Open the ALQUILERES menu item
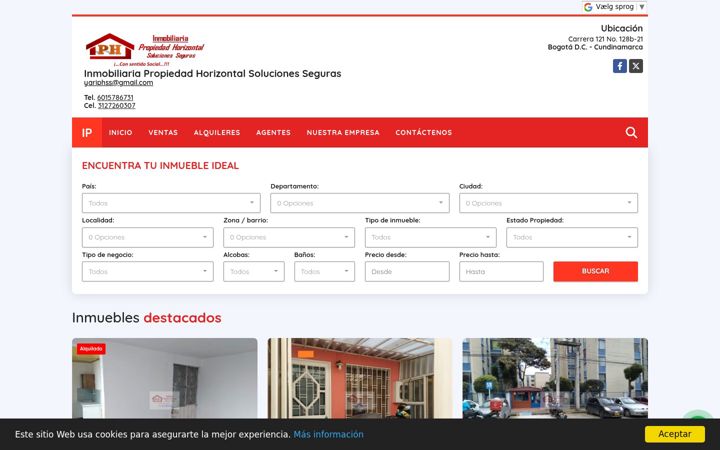The width and height of the screenshot is (720, 450). tap(217, 133)
